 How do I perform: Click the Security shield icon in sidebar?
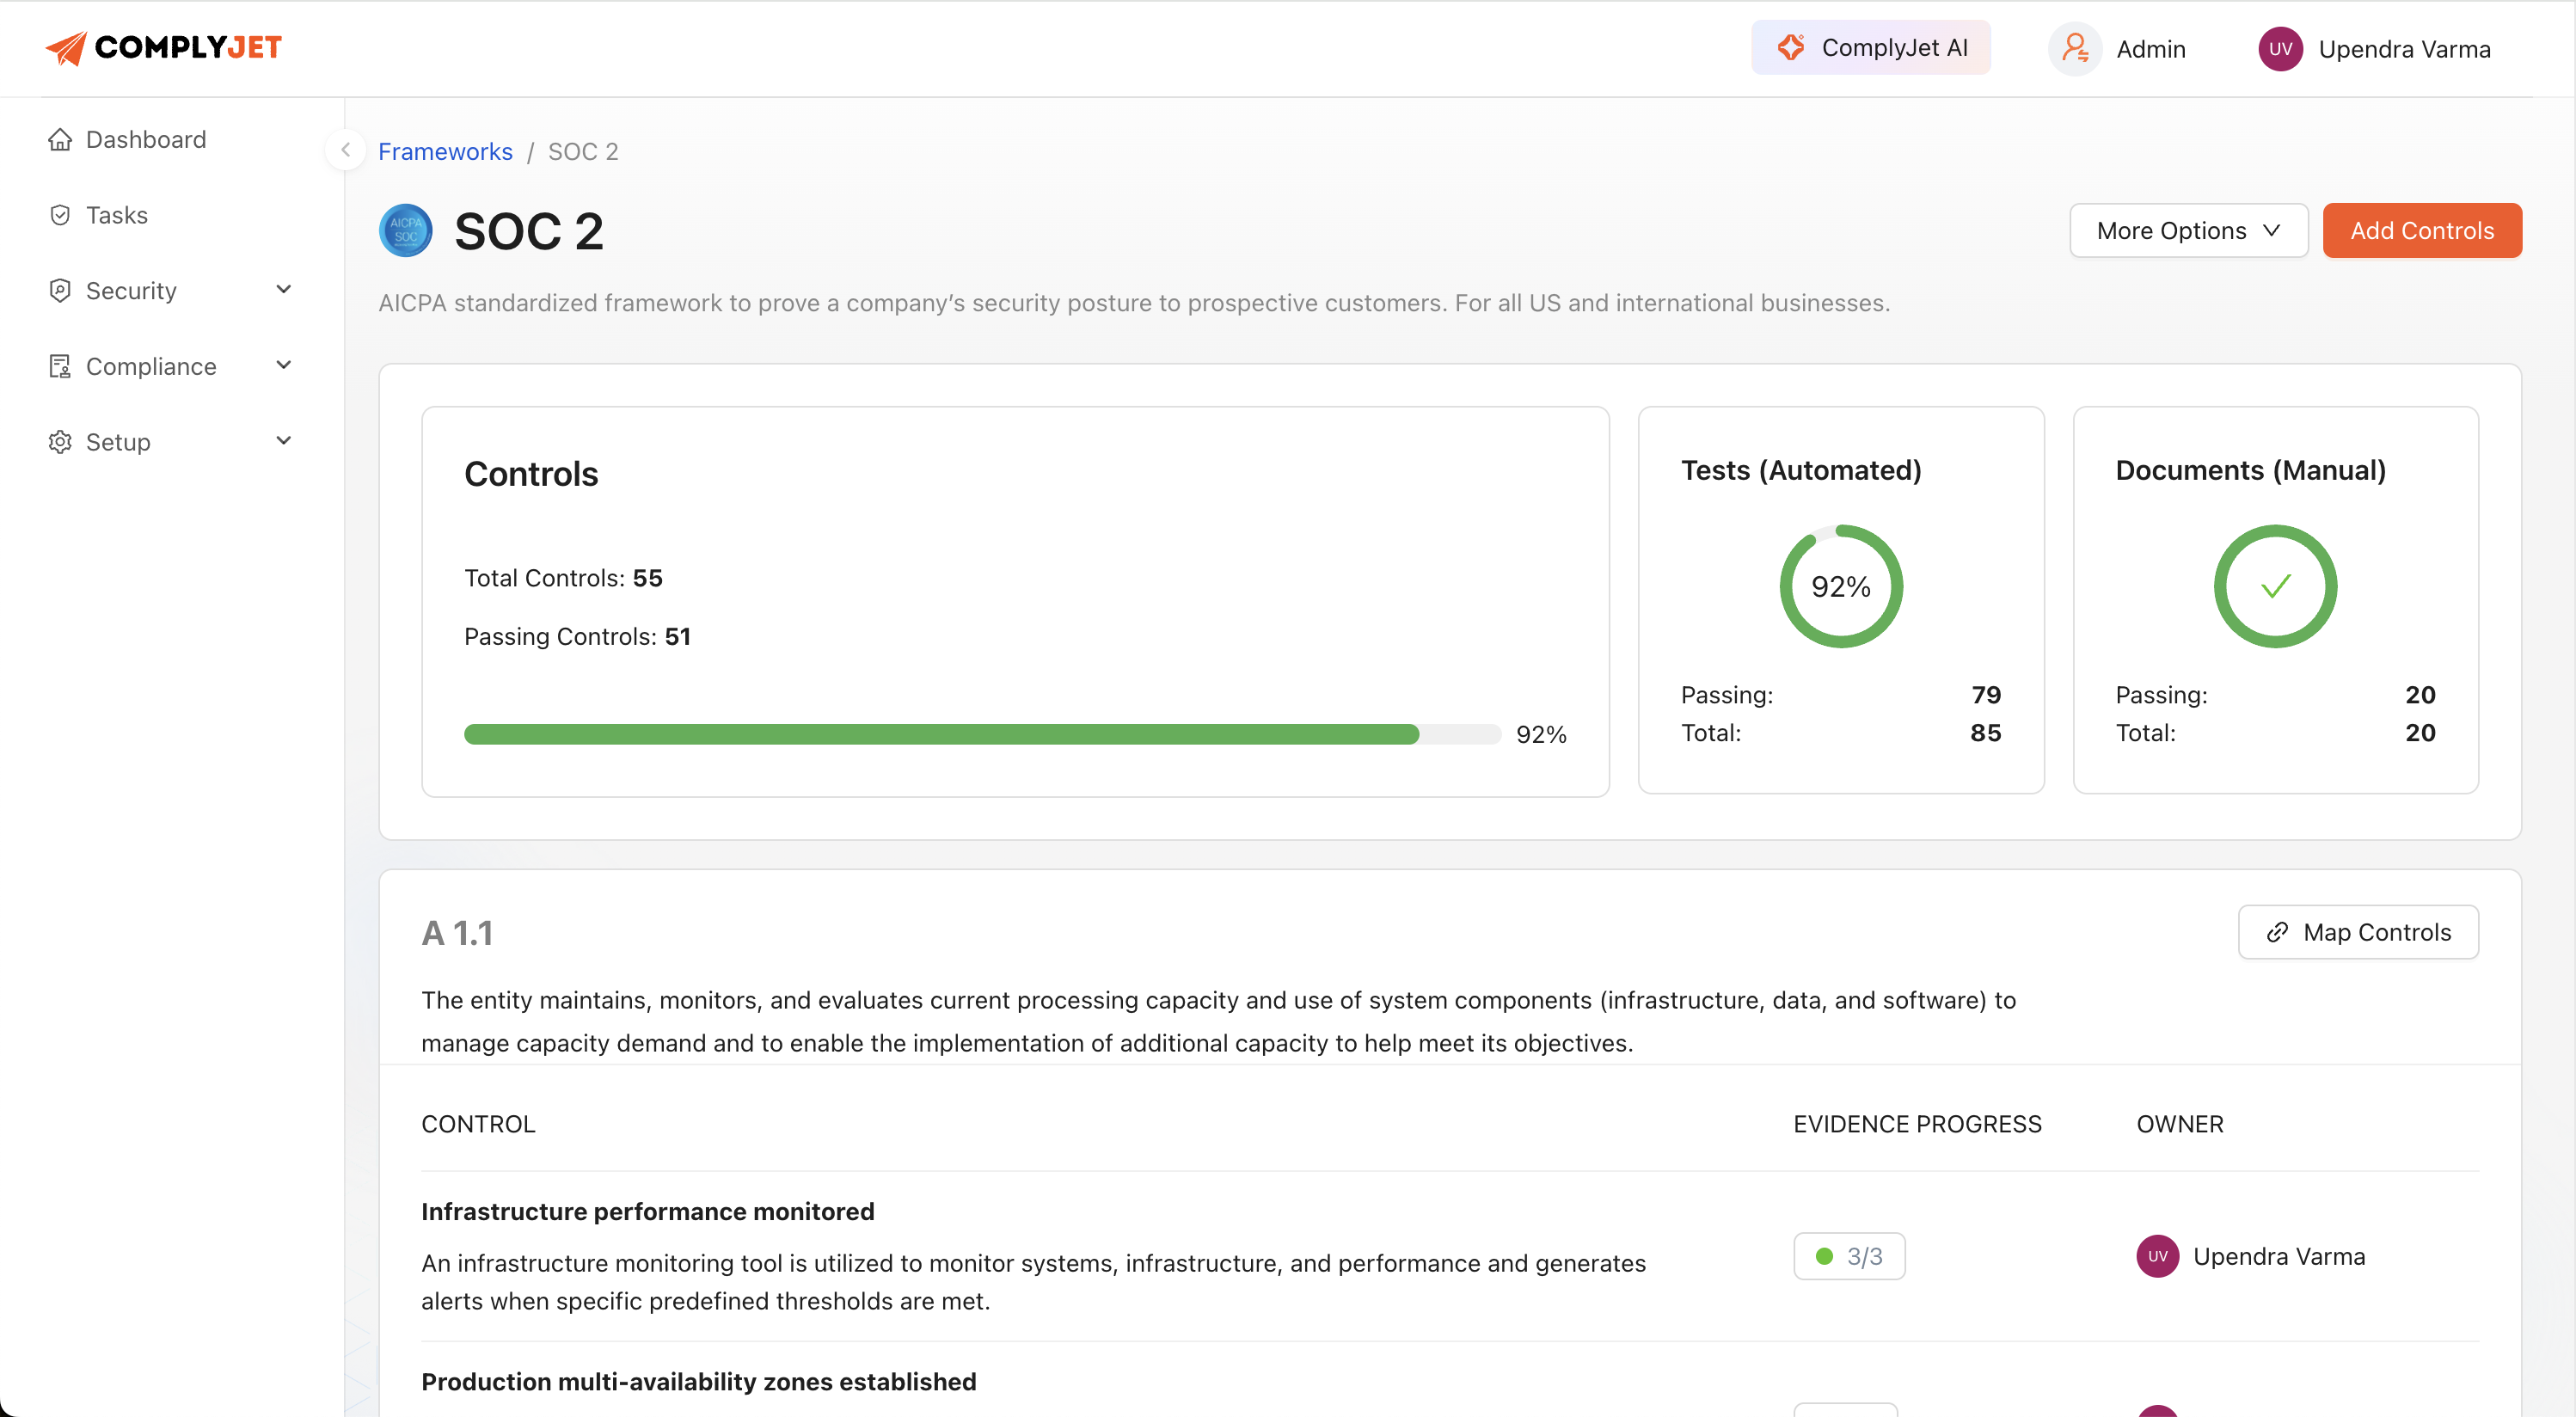(60, 290)
